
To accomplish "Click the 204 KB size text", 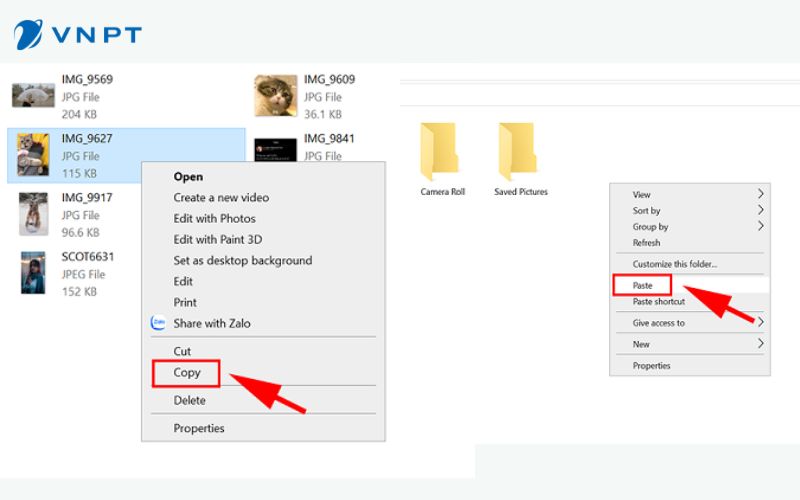I will pyautogui.click(x=79, y=114).
